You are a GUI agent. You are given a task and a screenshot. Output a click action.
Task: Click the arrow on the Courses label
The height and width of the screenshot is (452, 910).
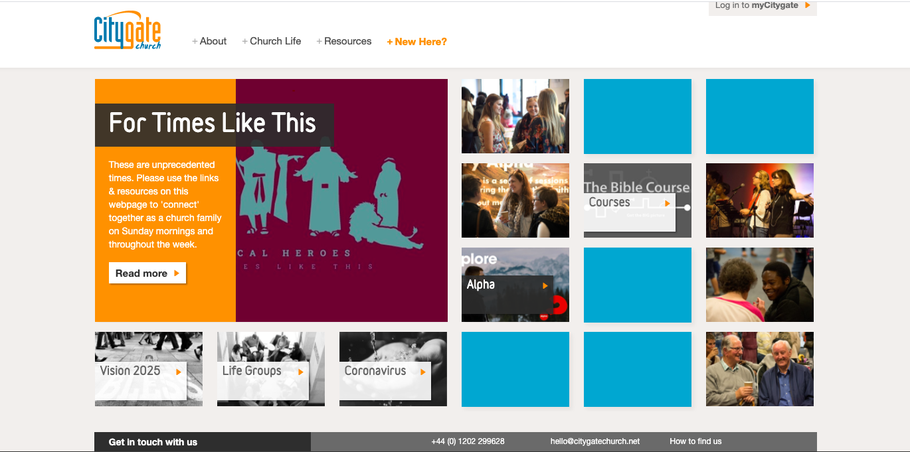667,203
